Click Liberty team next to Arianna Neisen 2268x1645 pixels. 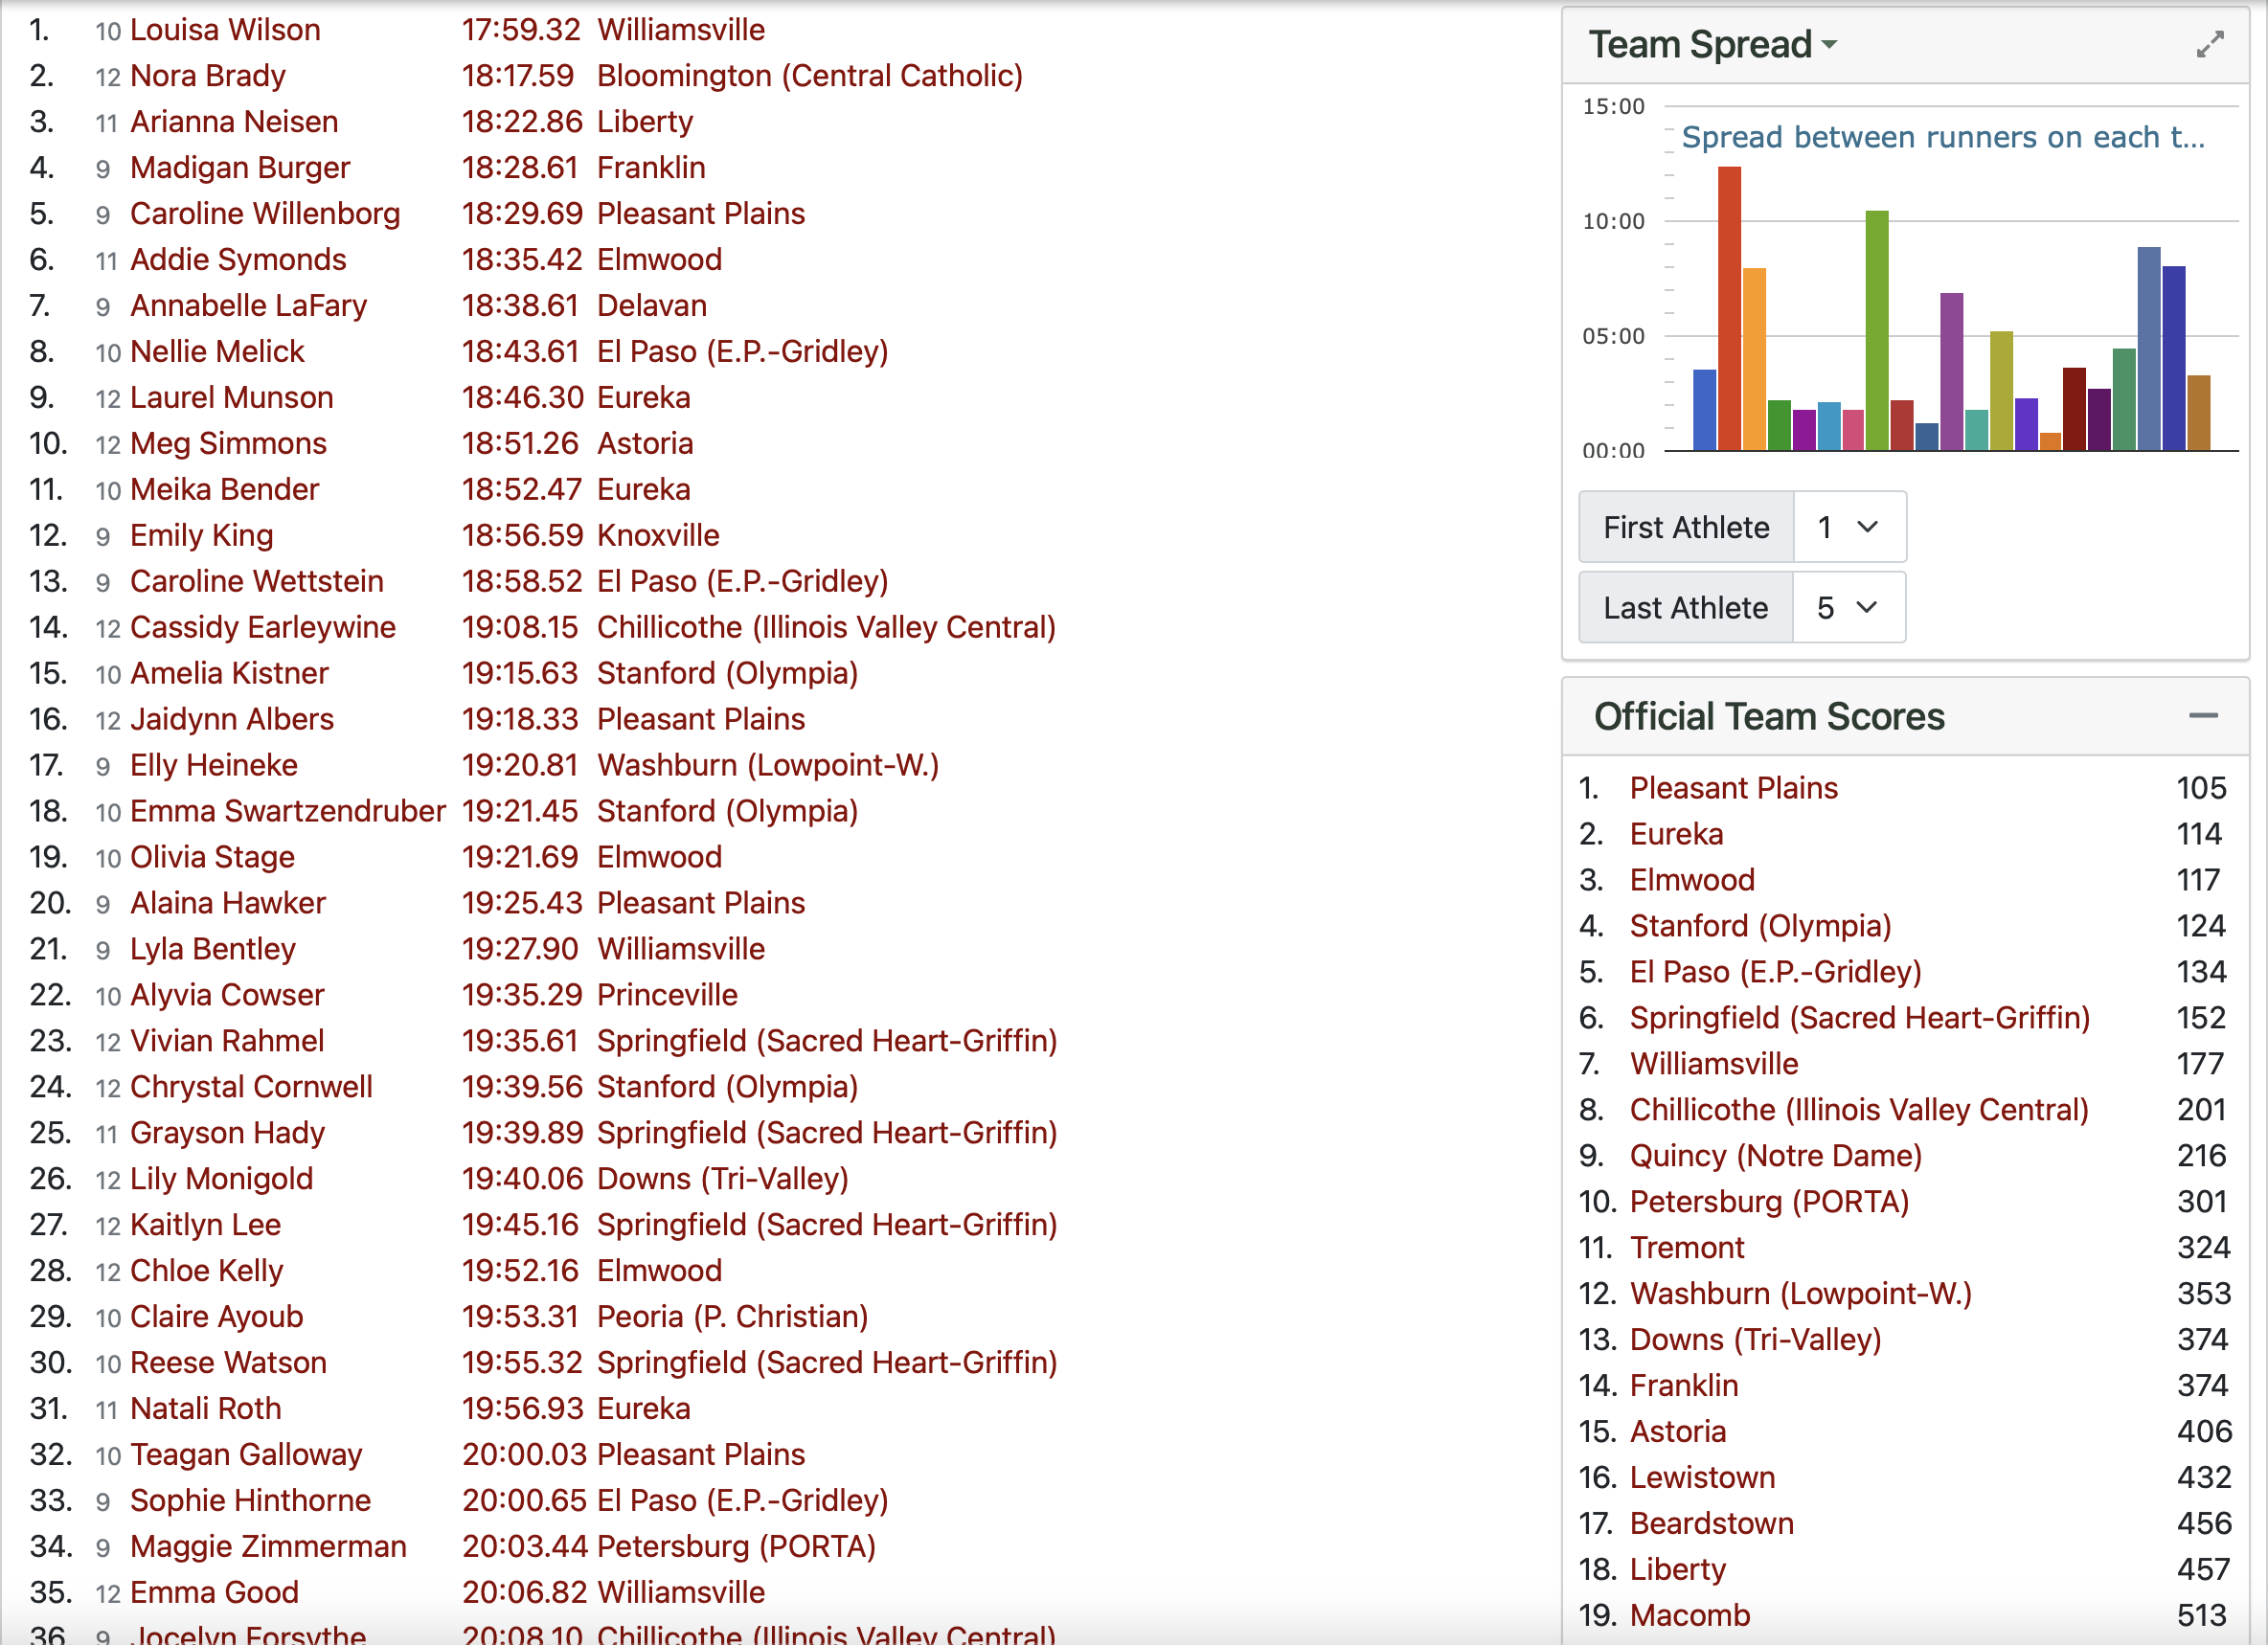click(645, 122)
